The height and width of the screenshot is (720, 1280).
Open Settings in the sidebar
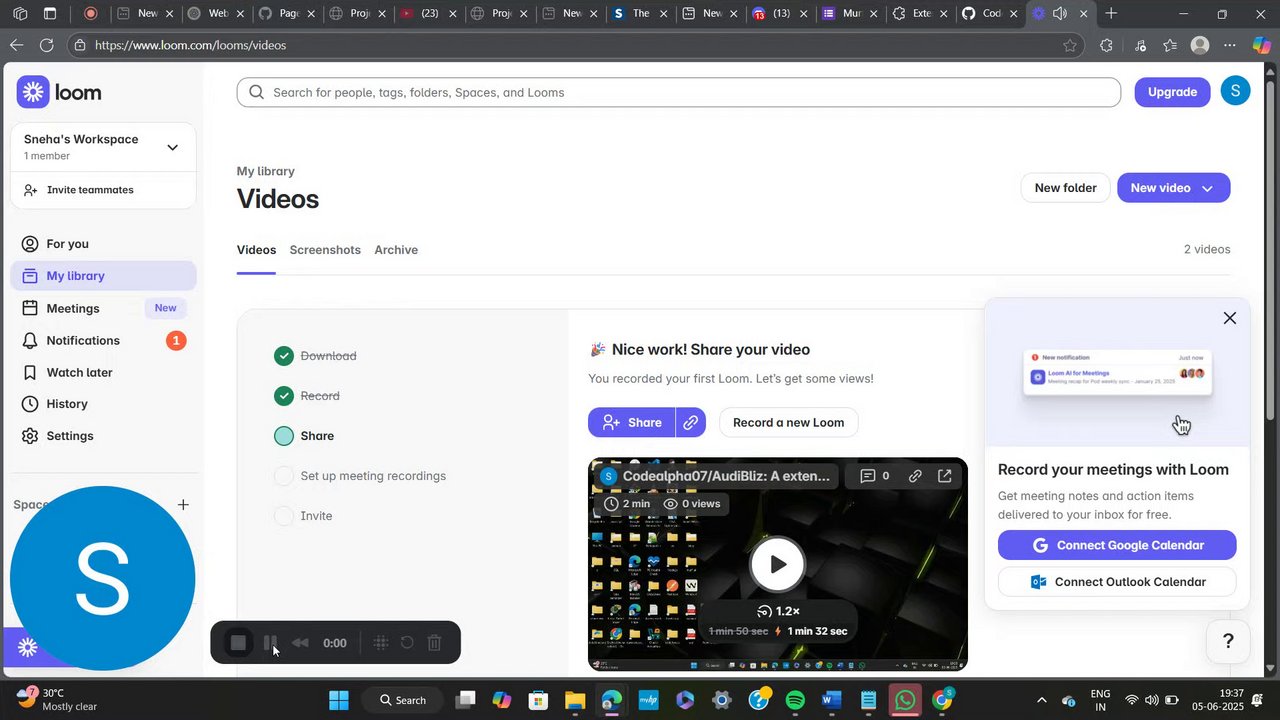103,436
